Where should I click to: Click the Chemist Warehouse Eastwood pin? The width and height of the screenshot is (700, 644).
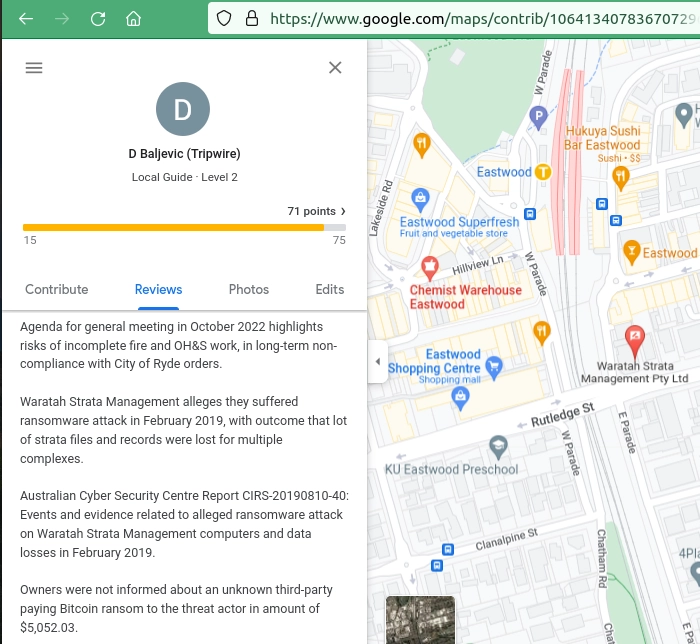(x=429, y=268)
